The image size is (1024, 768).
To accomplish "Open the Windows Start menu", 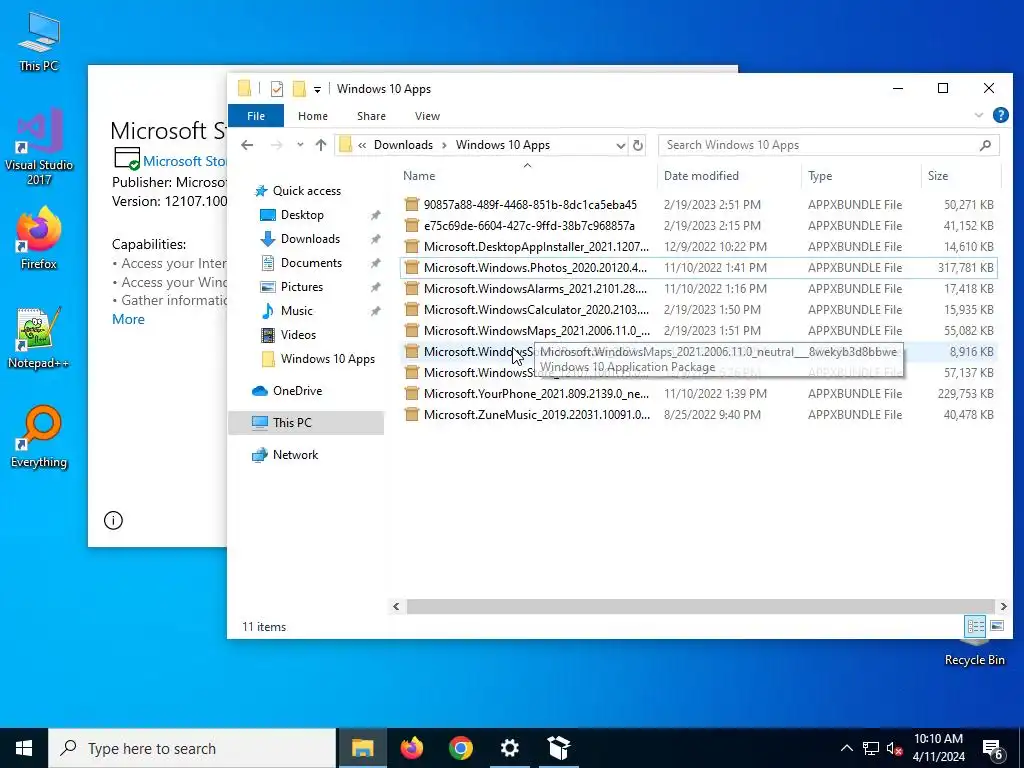I will tap(24, 748).
